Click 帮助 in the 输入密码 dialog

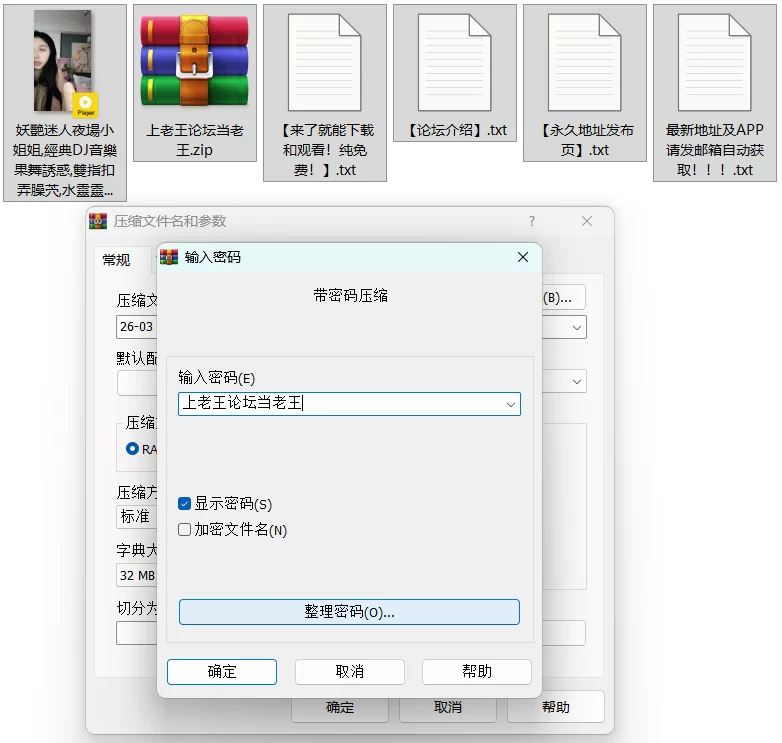tap(477, 672)
